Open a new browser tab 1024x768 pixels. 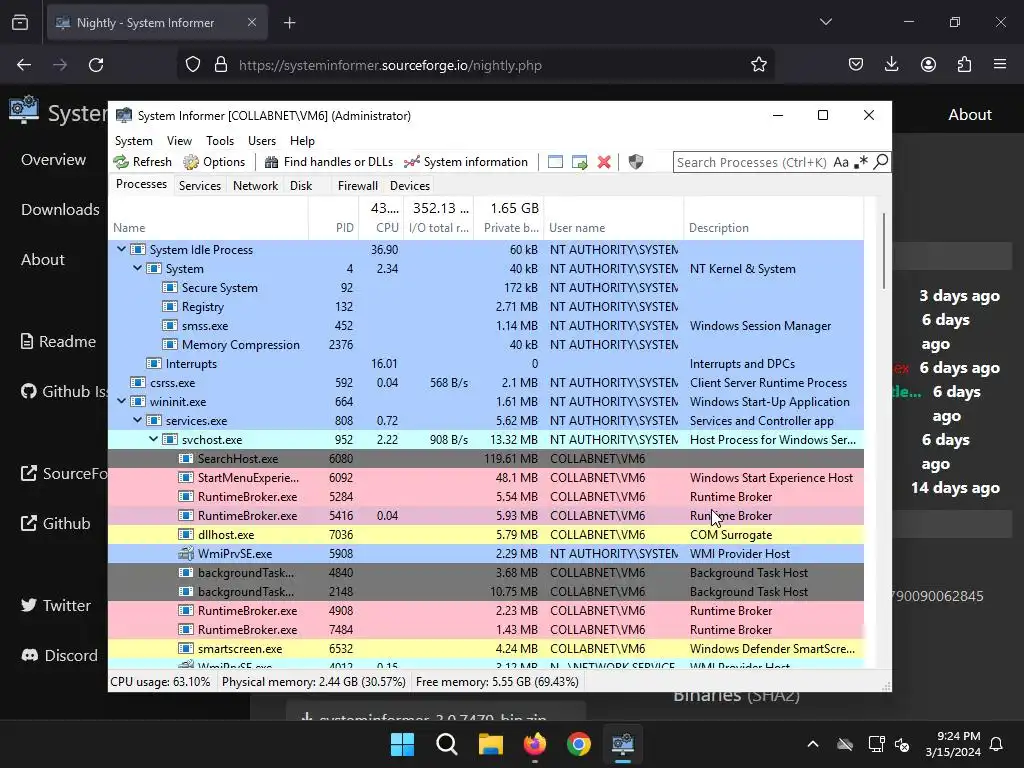[289, 23]
